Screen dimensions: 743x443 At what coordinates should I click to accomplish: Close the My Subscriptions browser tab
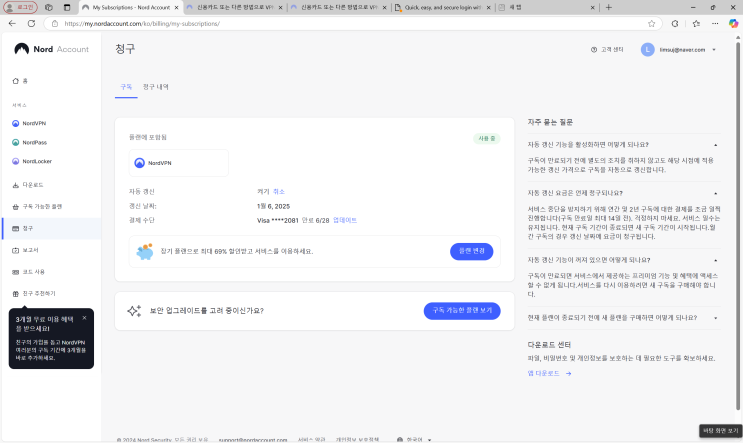[176, 8]
